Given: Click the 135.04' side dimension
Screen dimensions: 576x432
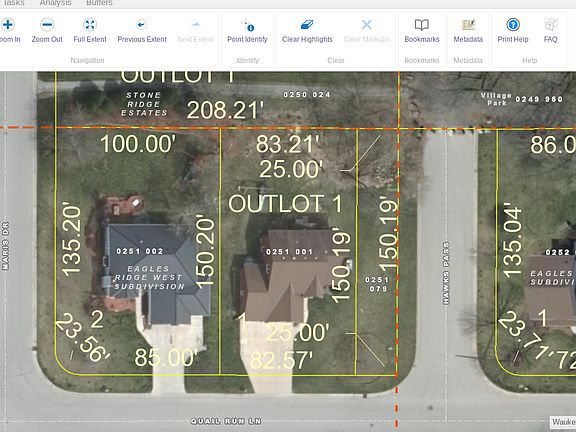Looking at the screenshot, I should click(512, 240).
